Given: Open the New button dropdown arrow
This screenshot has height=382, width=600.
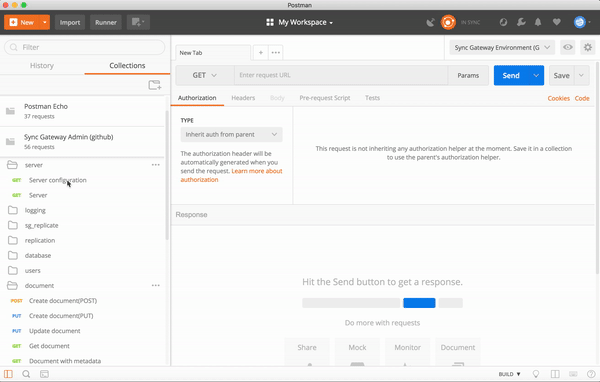Looking at the screenshot, I should click(x=45, y=22).
